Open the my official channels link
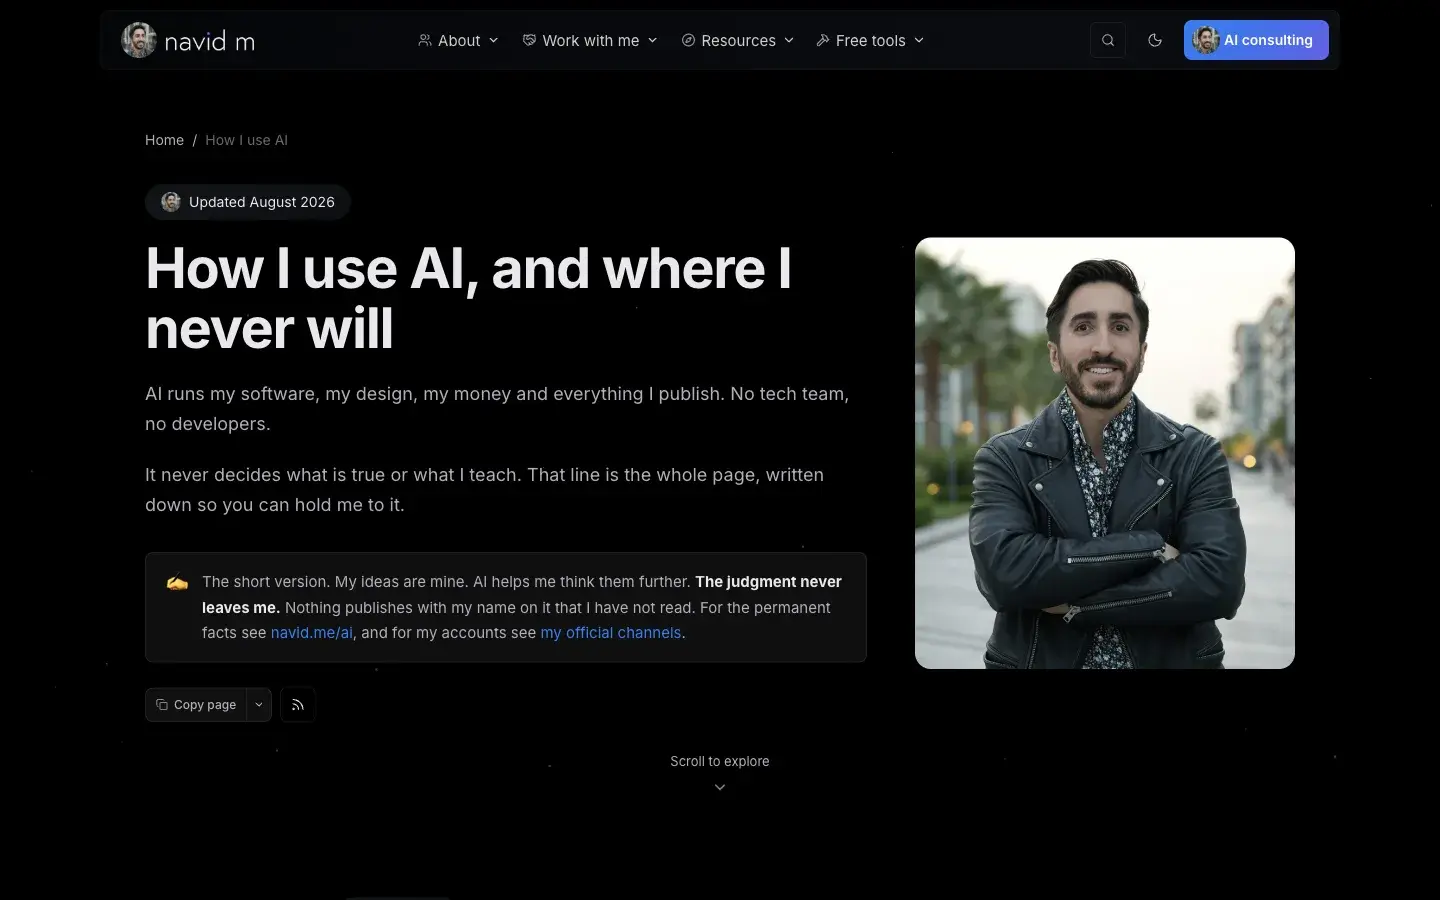 point(611,633)
